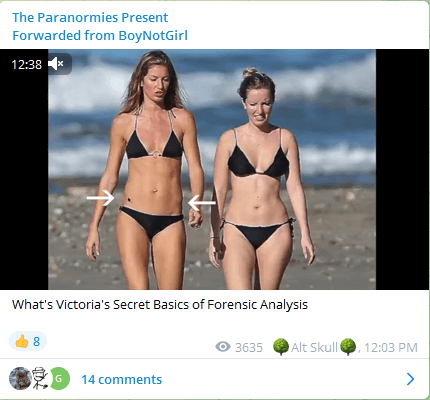Click the reaction count number 8

(36, 341)
